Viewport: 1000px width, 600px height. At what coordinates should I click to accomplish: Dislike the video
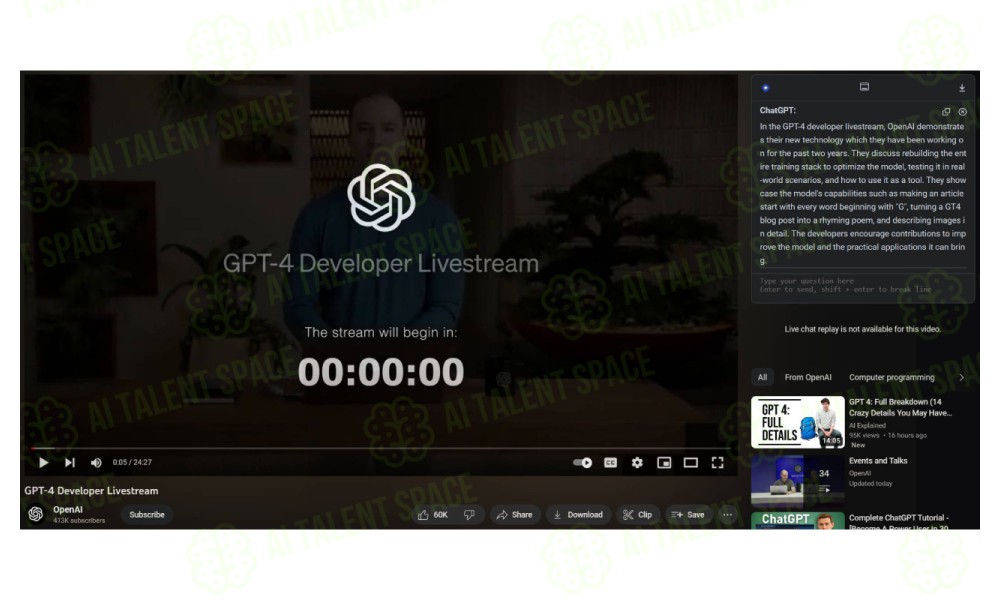coord(469,515)
